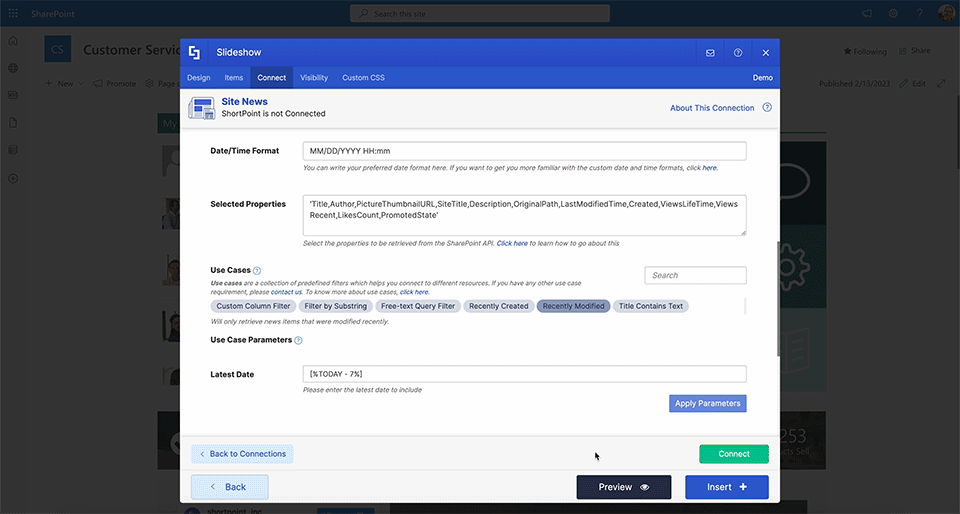Viewport: 960px width, 514px height.
Task: Click 'here' link for date format help
Action: [710, 168]
